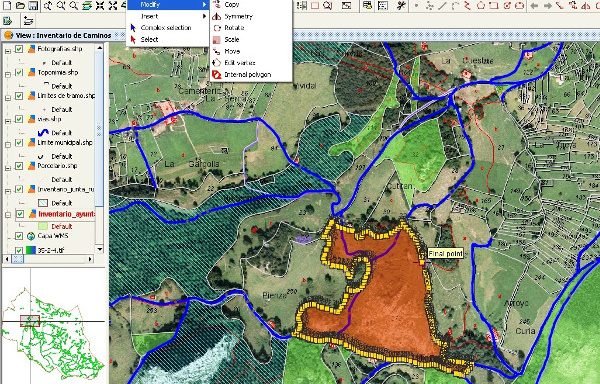
Task: Click the open folder toolbar icon
Action: 20,5
